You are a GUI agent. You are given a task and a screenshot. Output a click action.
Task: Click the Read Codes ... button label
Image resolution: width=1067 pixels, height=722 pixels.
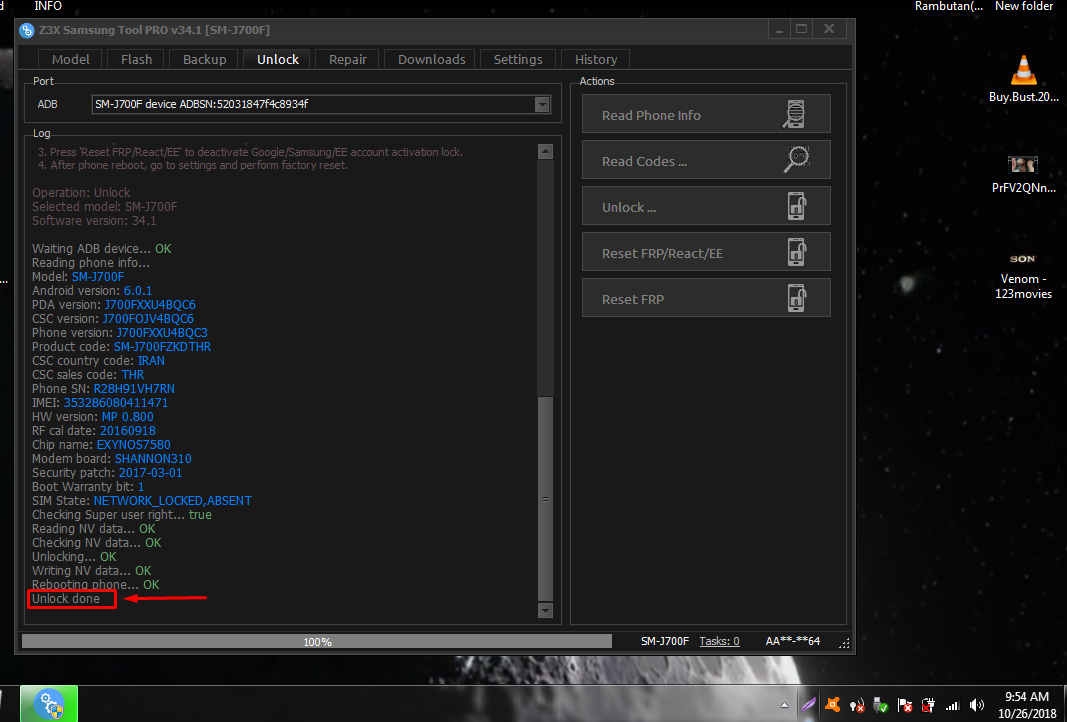(644, 161)
